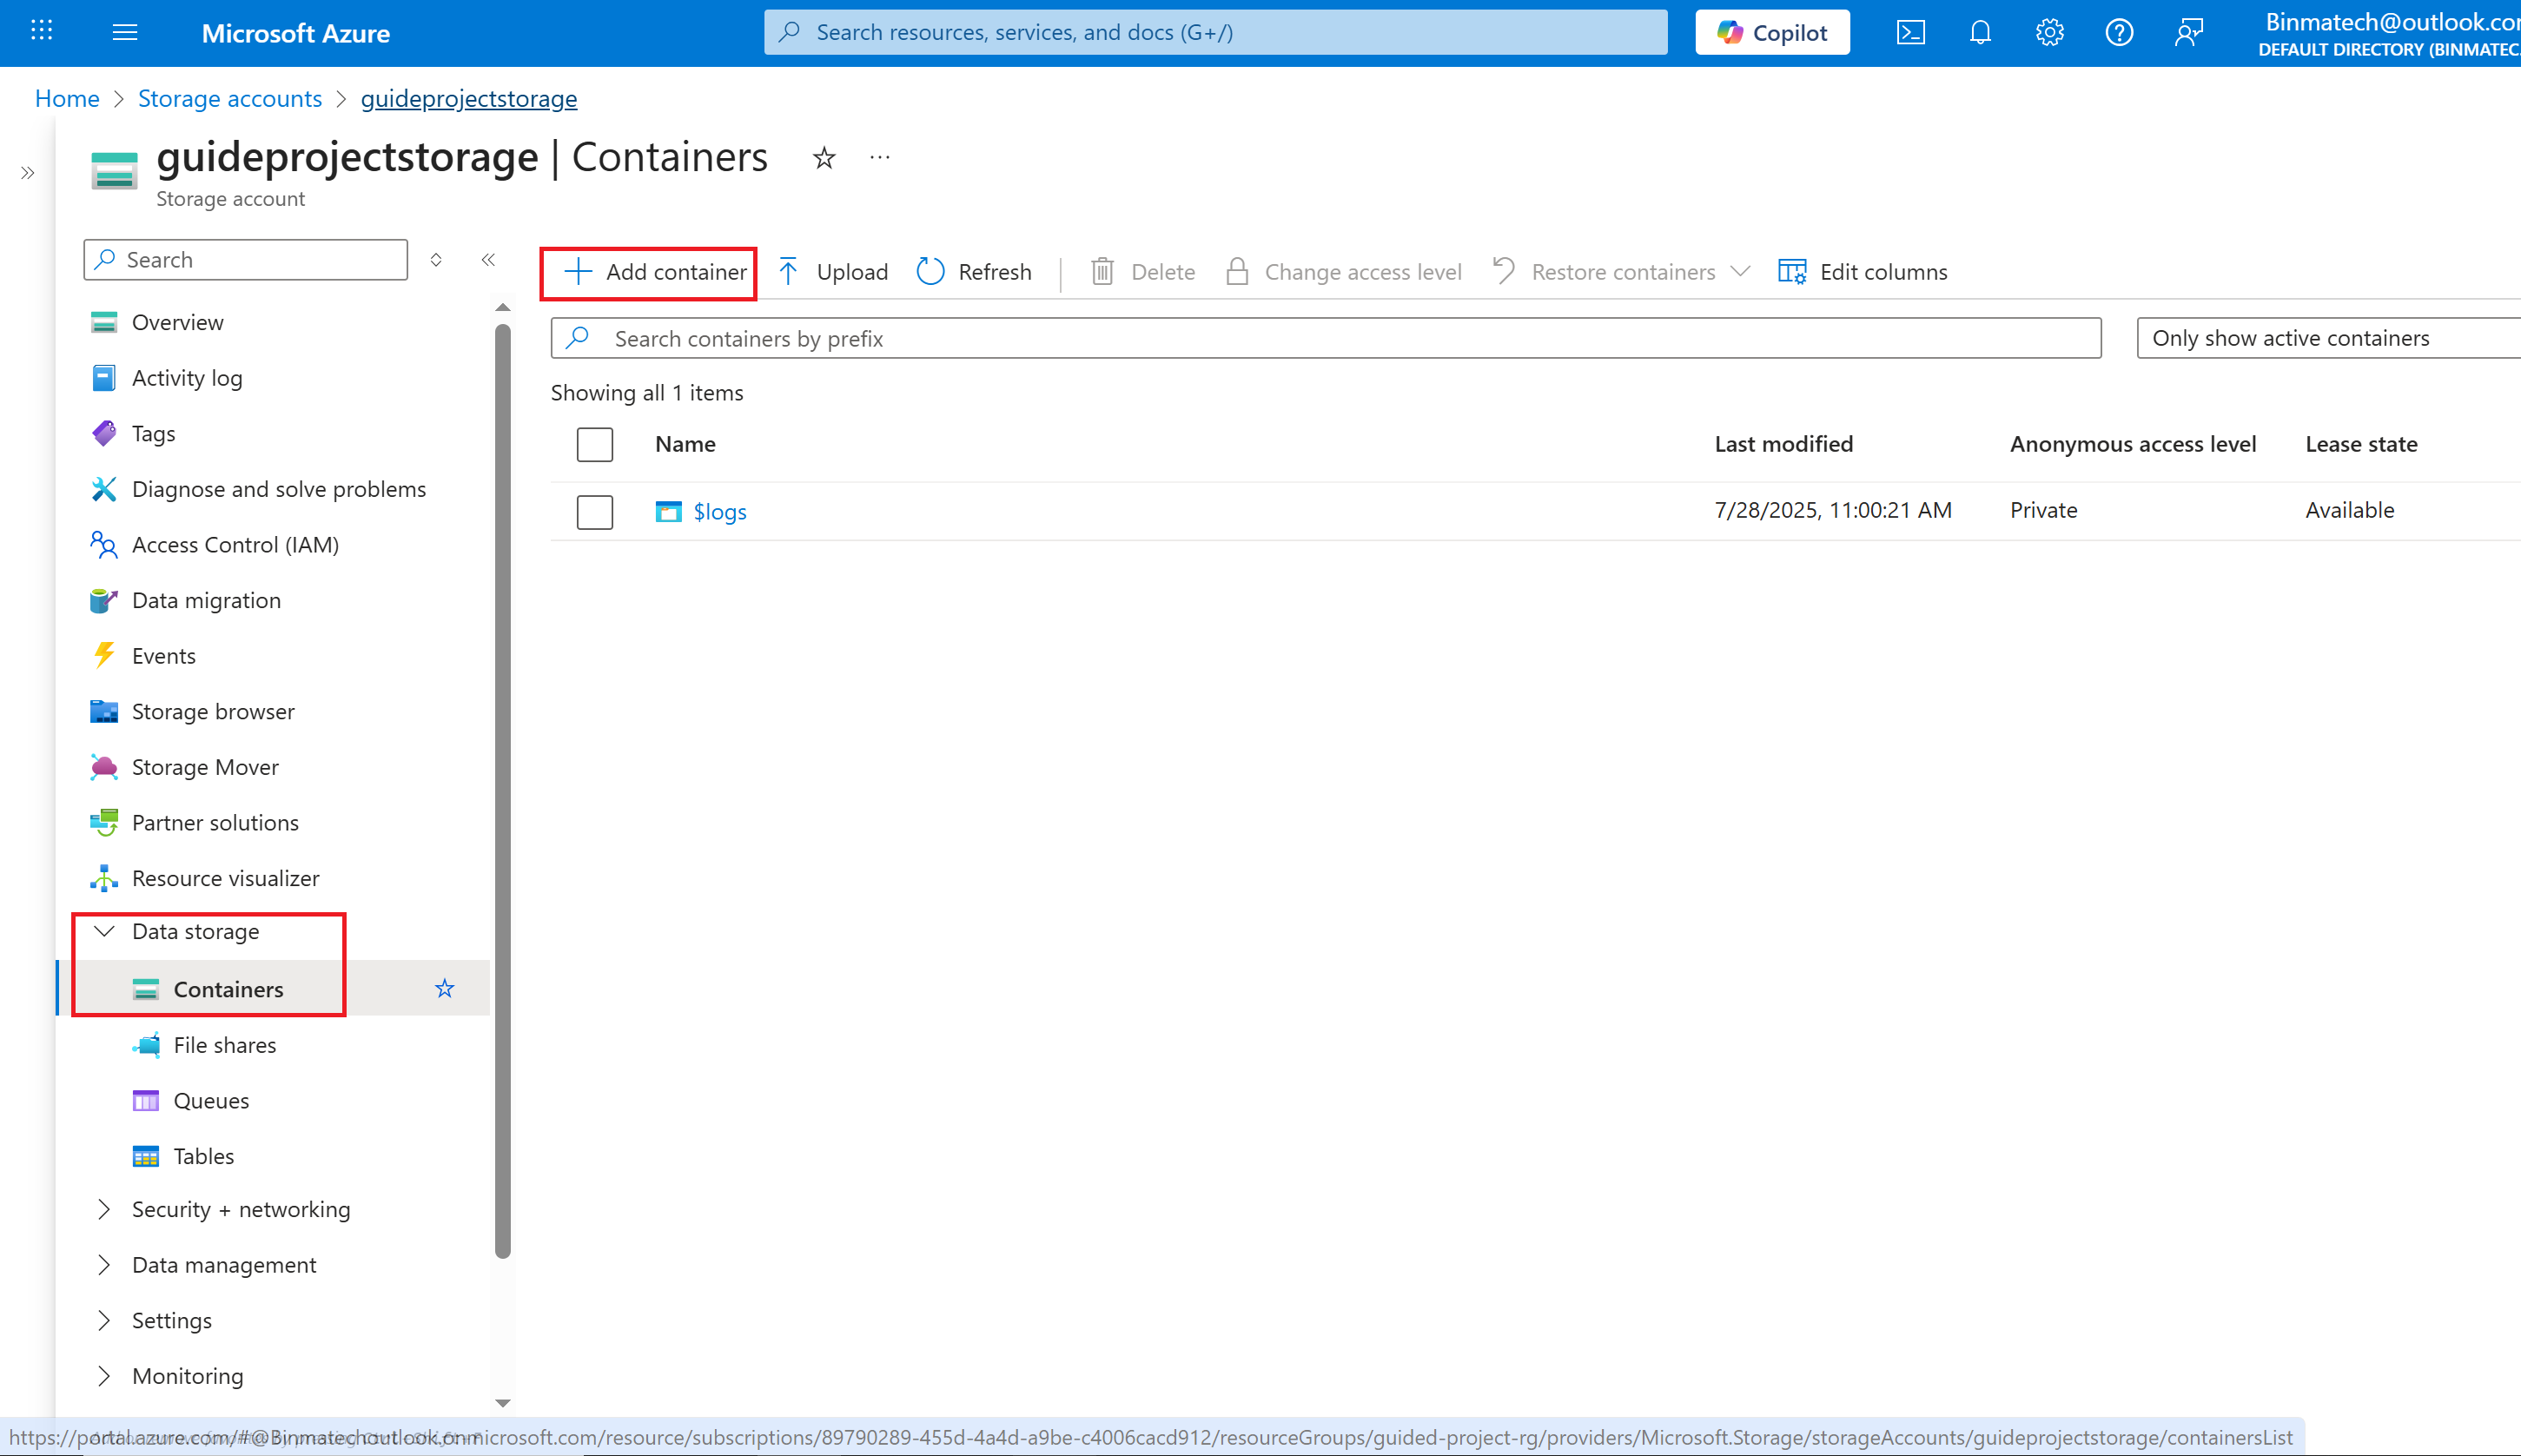2521x1456 pixels.
Task: Check the select-all header checkbox
Action: [595, 445]
